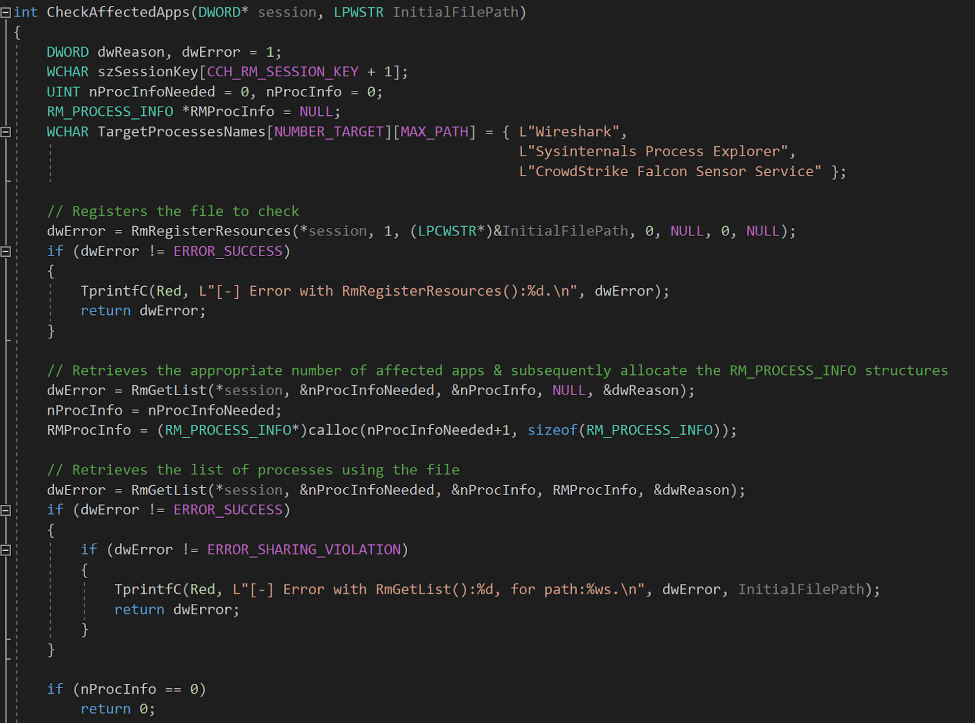Click the "Retrieves the appropriate number" comment
This screenshot has height=725, width=977.
[x=497, y=371]
